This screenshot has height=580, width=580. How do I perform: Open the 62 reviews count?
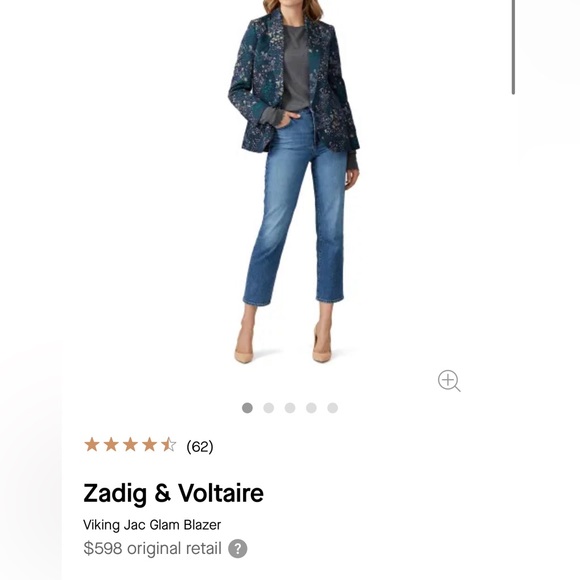(200, 446)
